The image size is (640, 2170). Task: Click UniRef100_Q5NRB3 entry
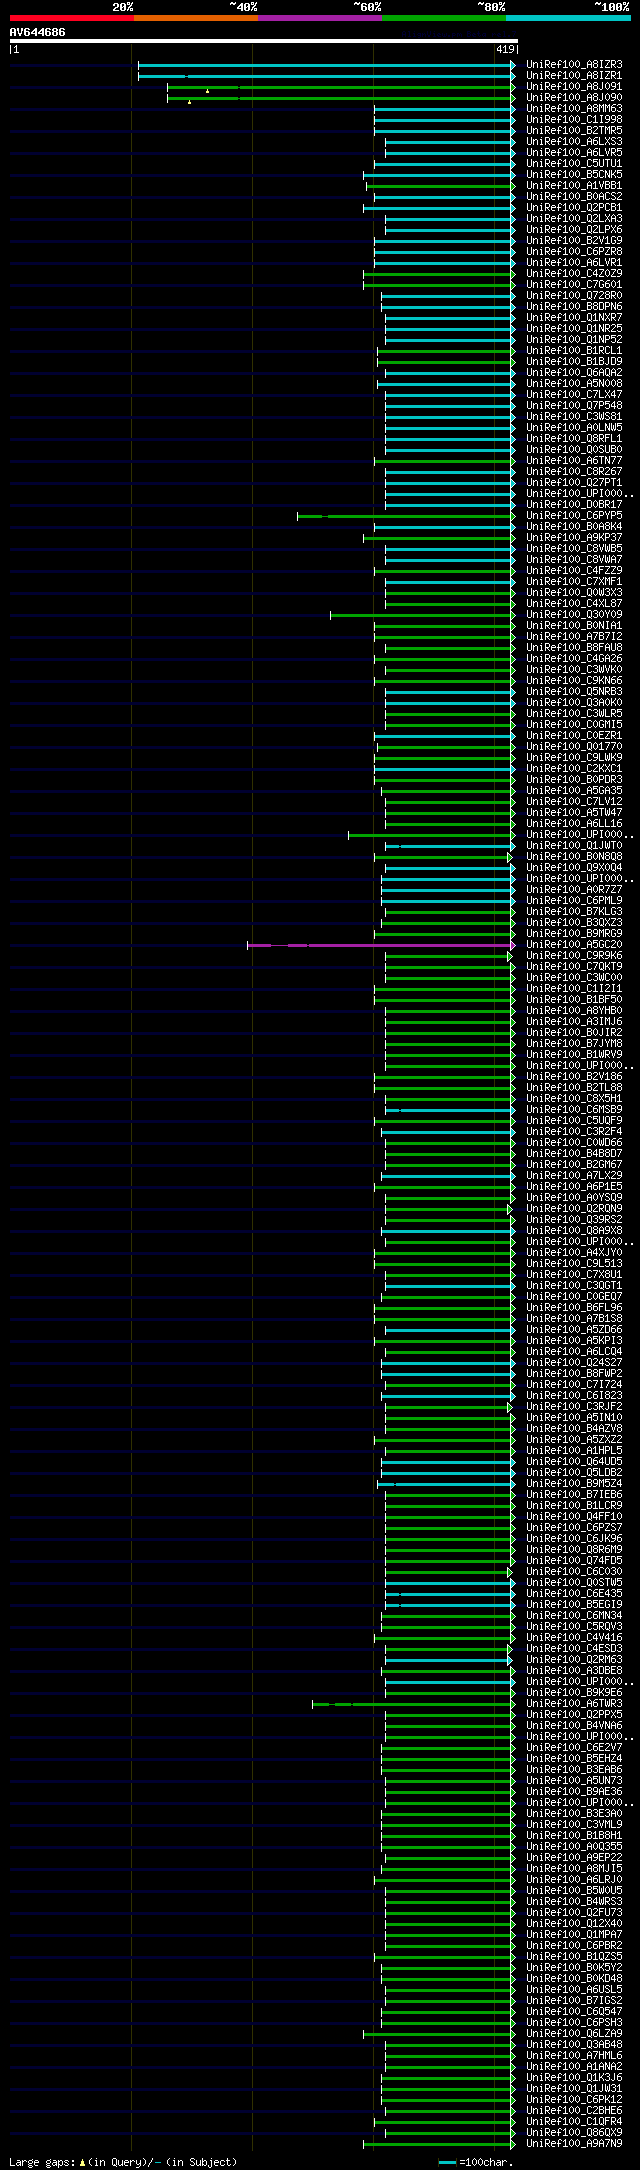point(574,691)
